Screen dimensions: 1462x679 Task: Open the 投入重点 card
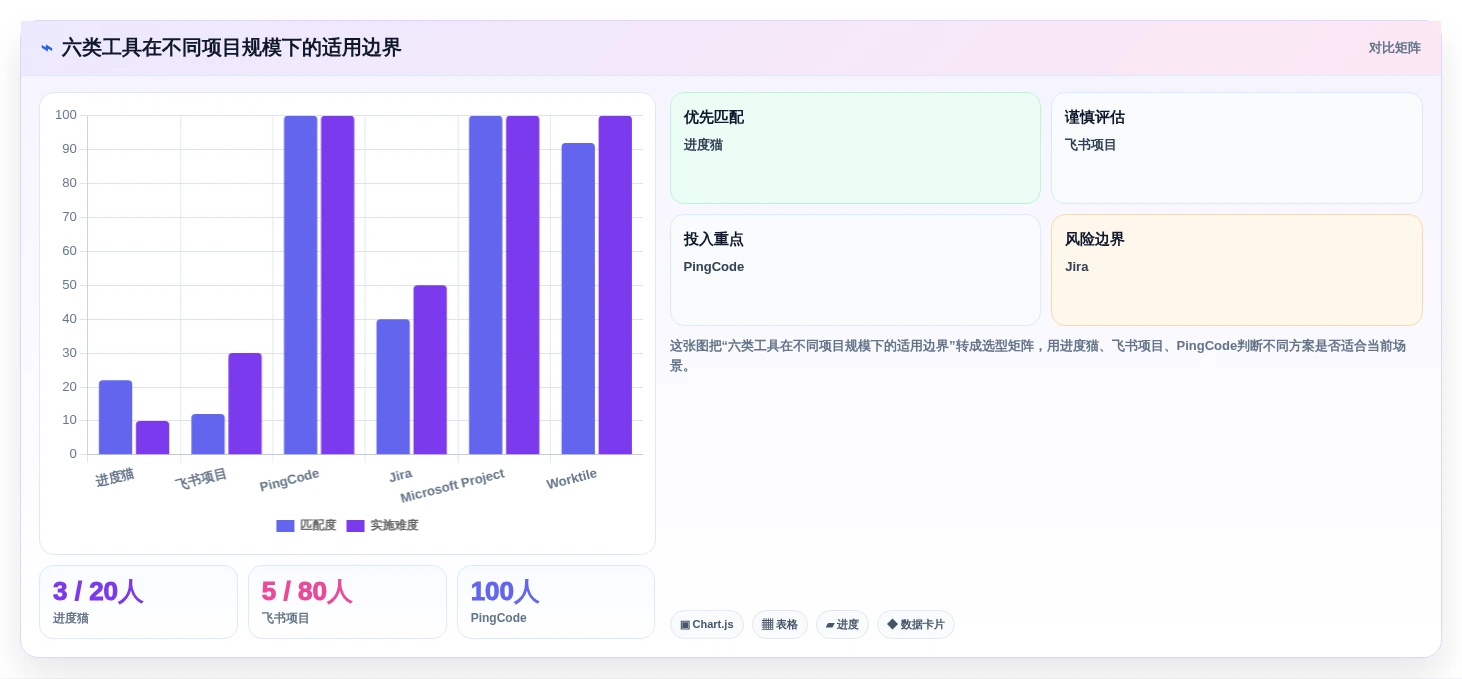[855, 270]
